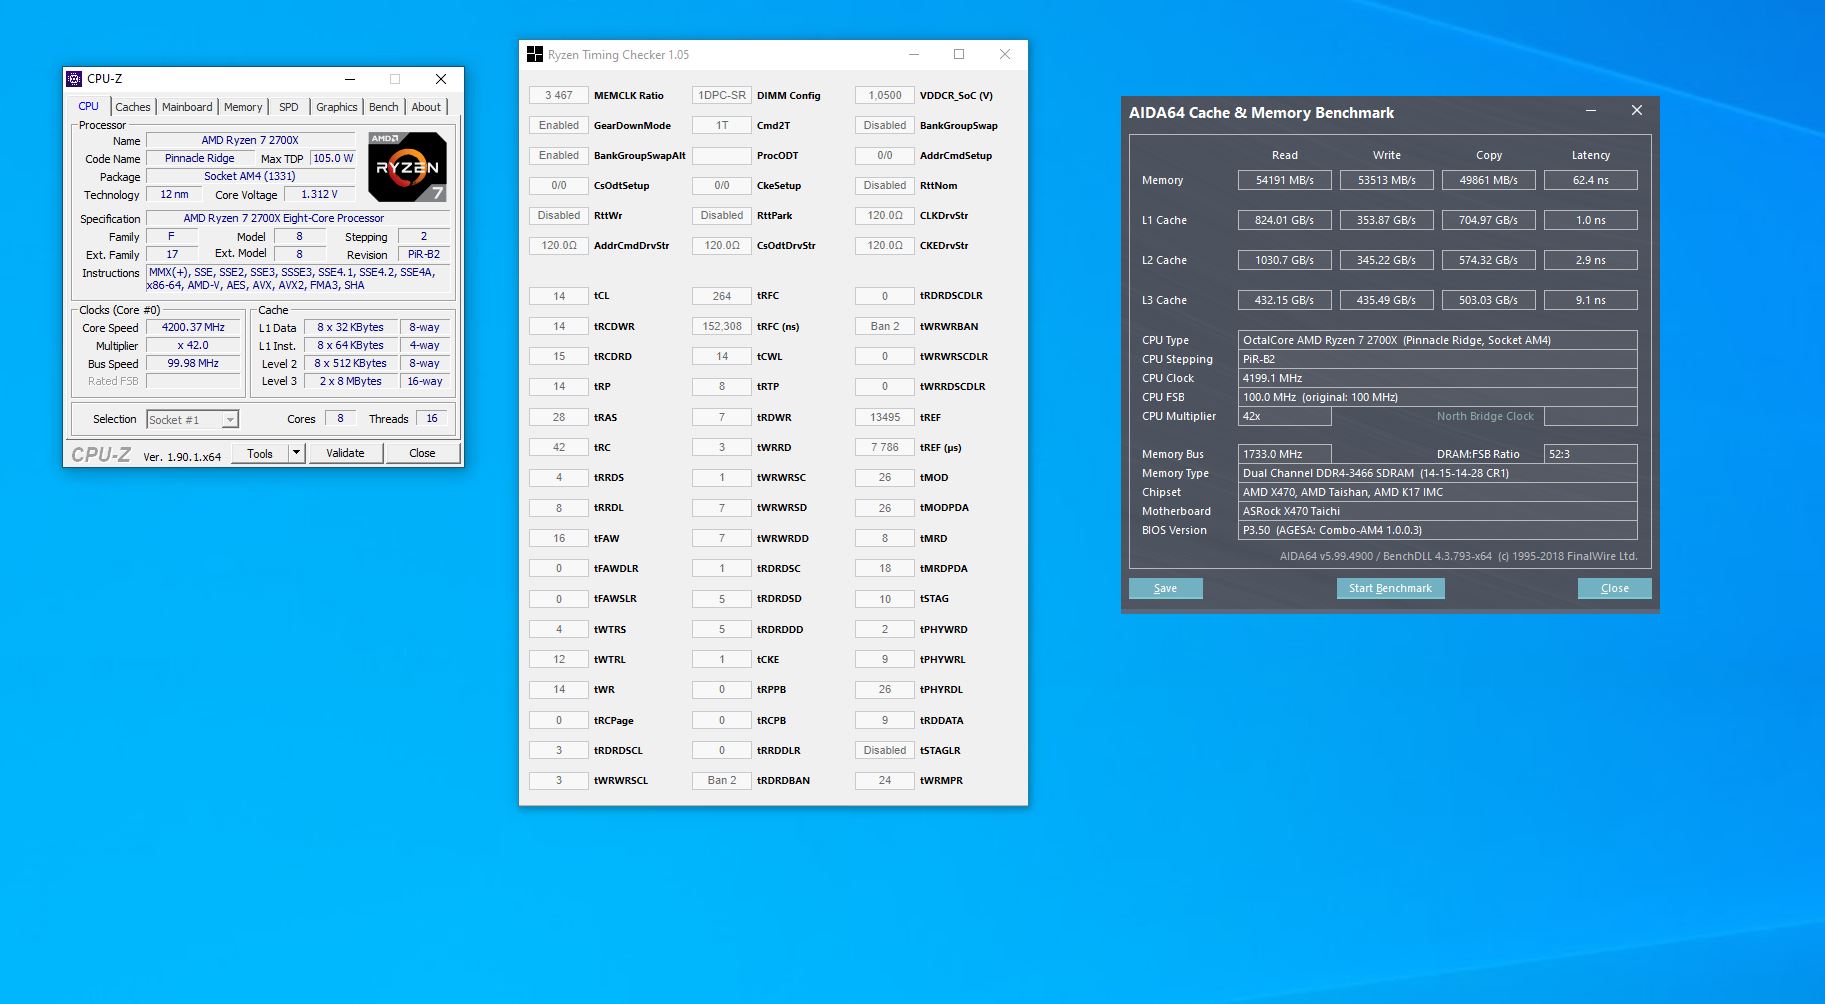Click the Motherboard ASRock X470 Taichi field
This screenshot has height=1004, width=1825.
tap(1438, 511)
